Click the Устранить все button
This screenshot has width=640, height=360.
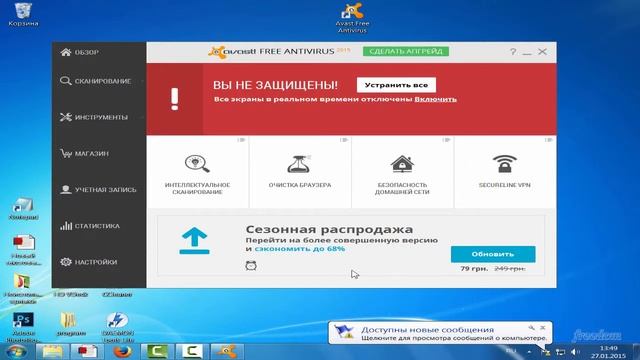click(396, 85)
